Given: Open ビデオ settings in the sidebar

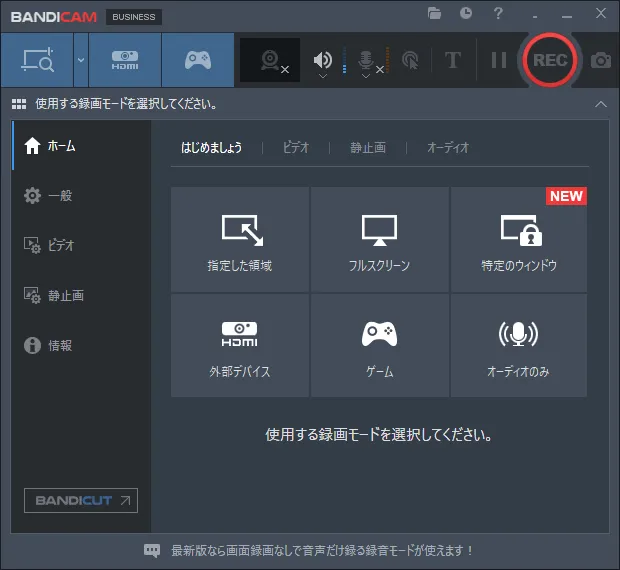Looking at the screenshot, I should click(x=81, y=245).
